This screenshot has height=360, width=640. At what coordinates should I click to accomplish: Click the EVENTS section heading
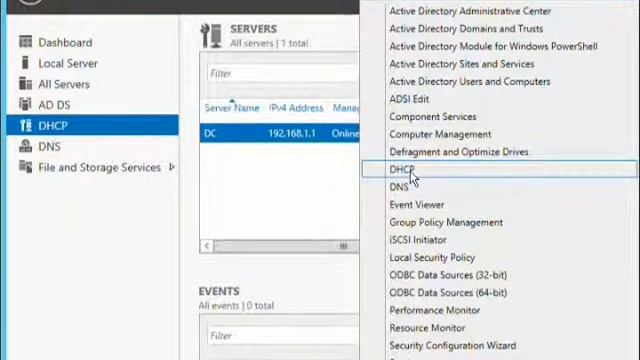[x=219, y=291]
